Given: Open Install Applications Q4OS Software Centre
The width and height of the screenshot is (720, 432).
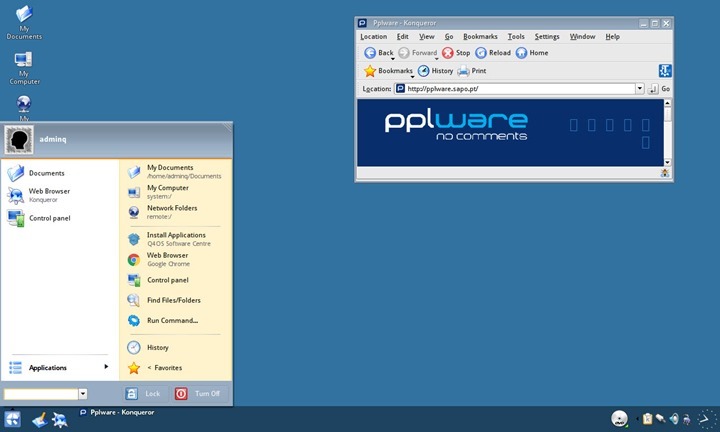Looking at the screenshot, I should [175, 239].
